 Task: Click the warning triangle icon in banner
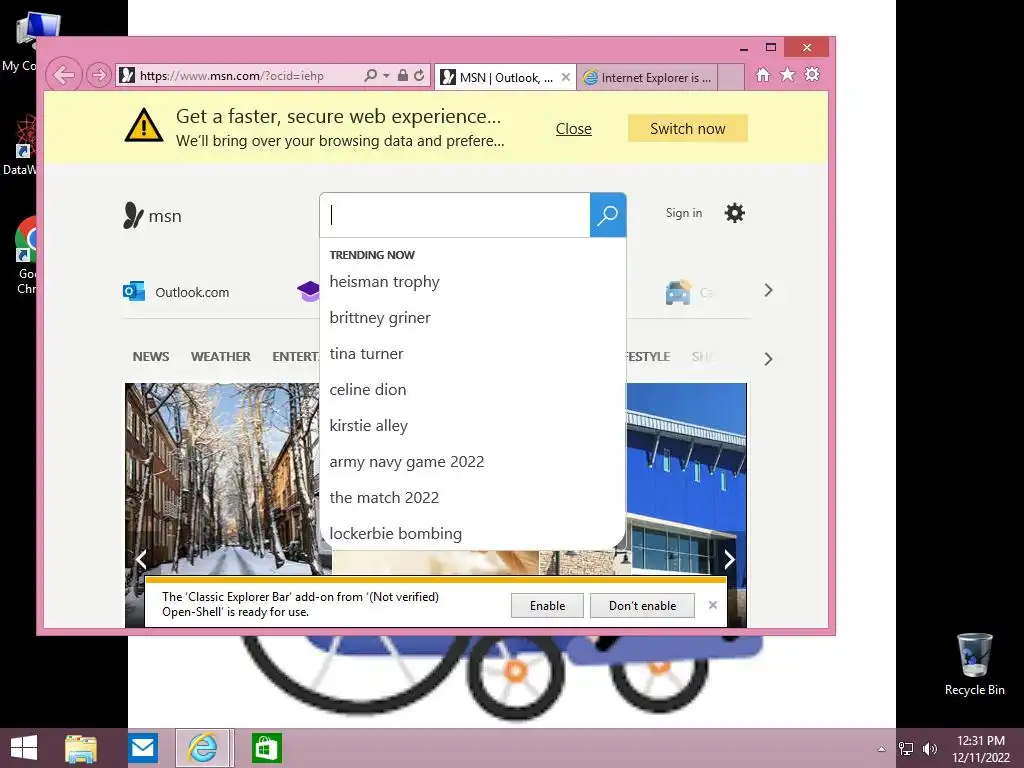144,125
